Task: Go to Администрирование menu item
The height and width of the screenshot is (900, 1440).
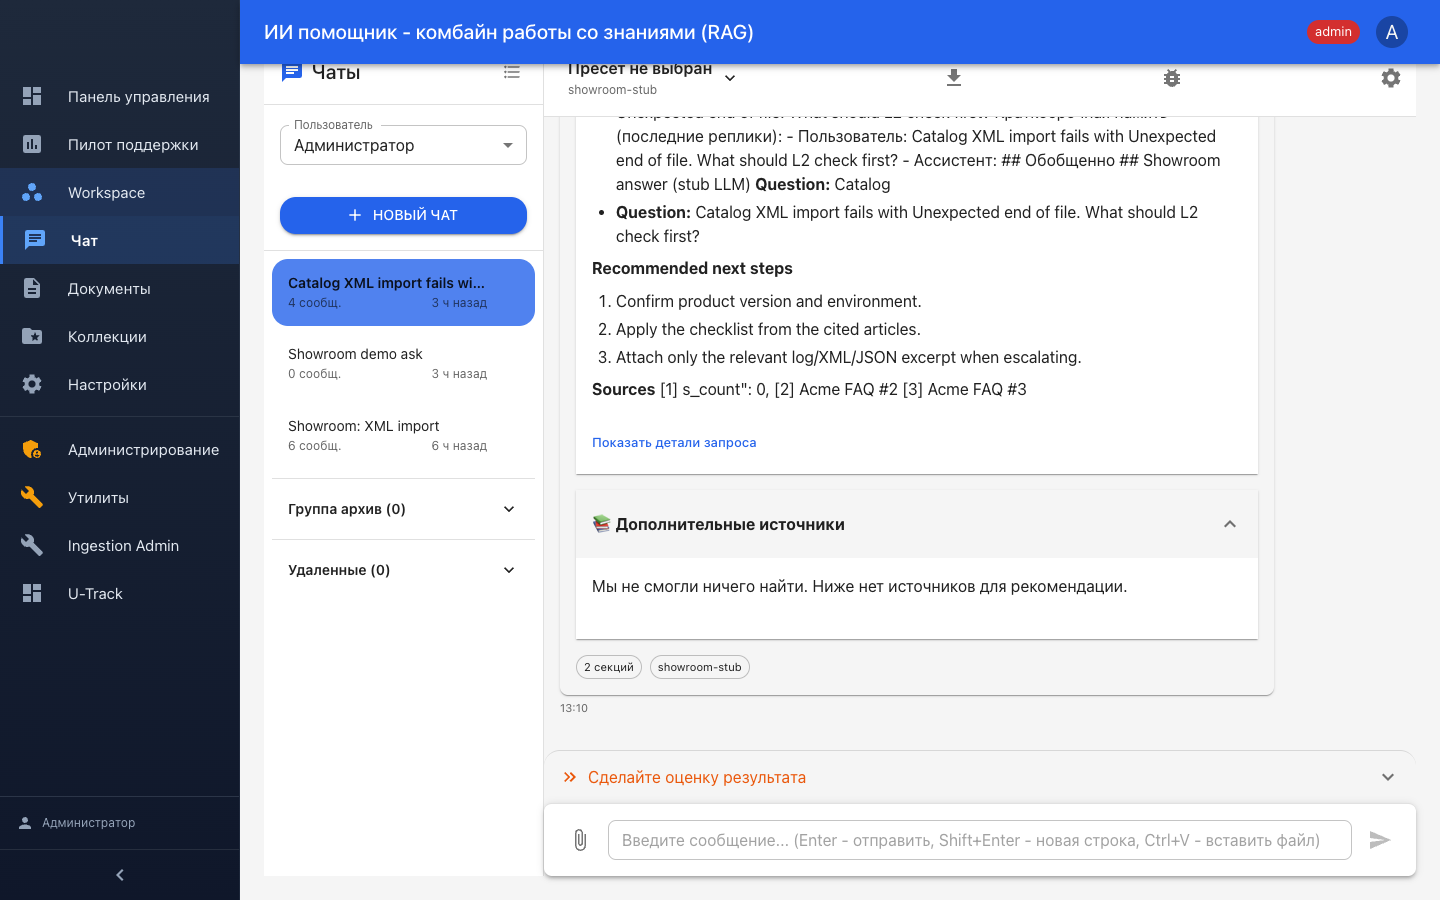Action: click(120, 449)
